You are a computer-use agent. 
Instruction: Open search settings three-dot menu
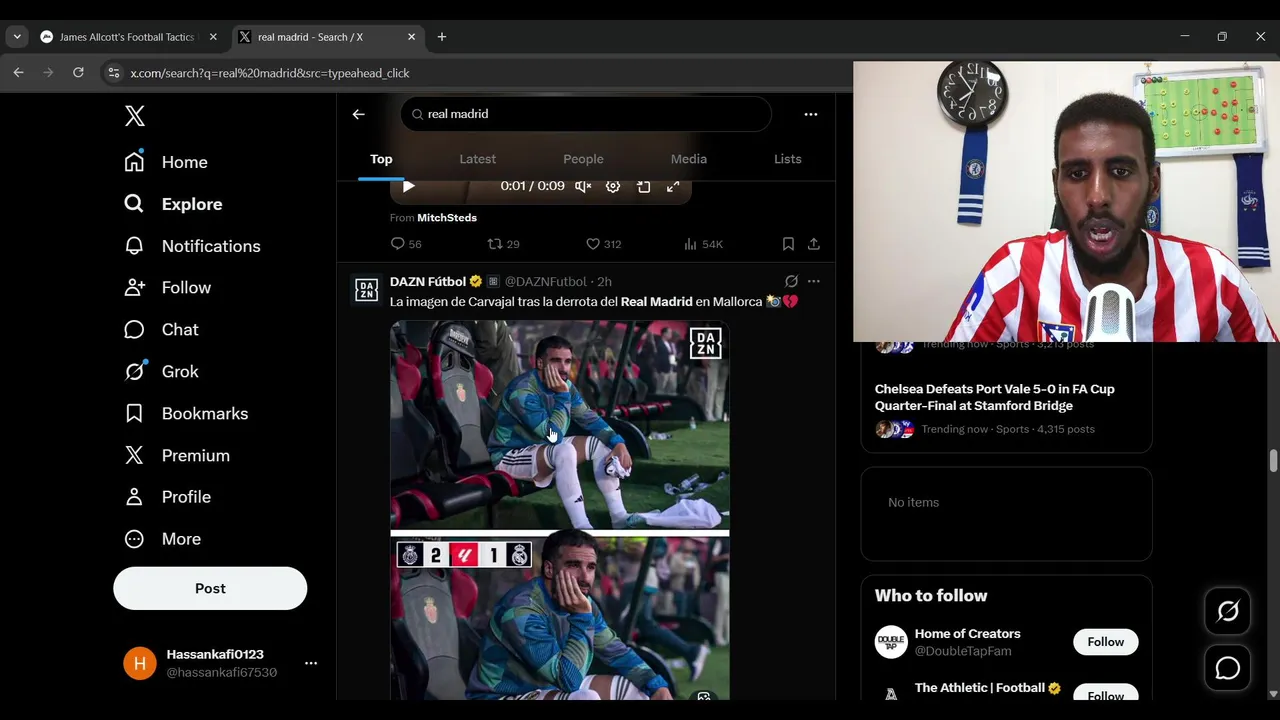click(x=811, y=114)
